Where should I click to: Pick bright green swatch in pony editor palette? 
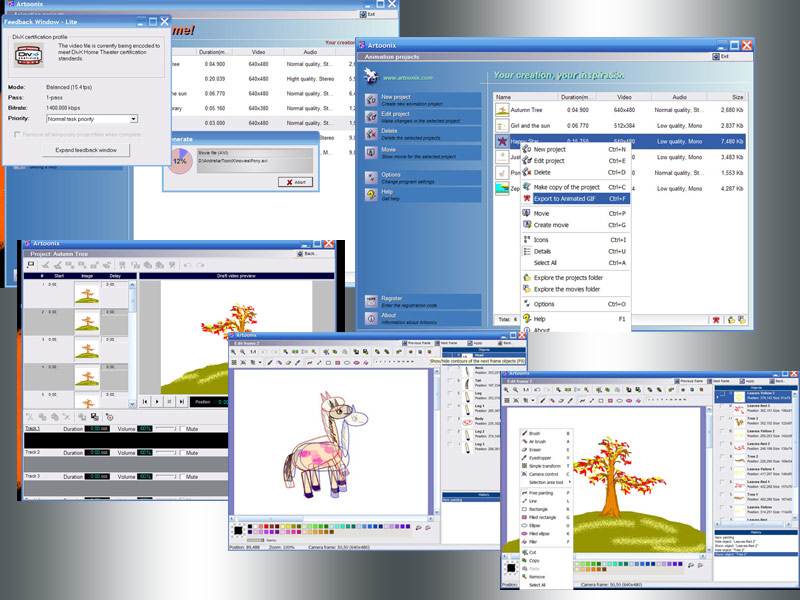coord(315,526)
